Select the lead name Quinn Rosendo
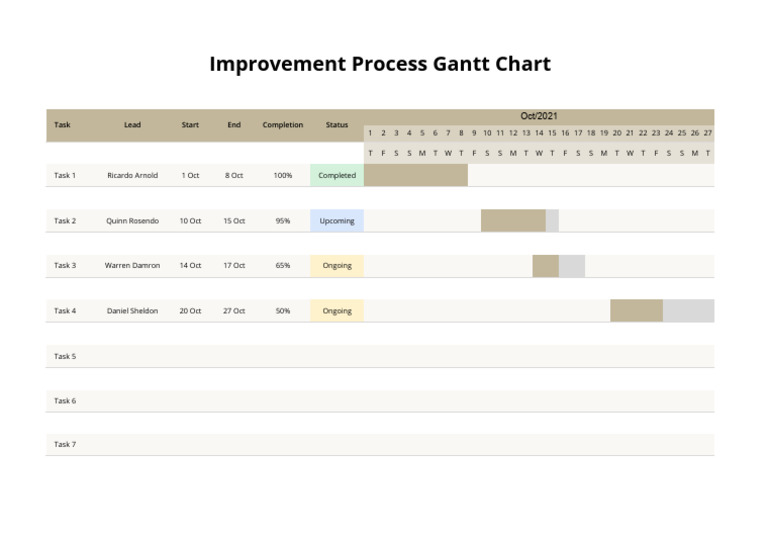 point(132,221)
